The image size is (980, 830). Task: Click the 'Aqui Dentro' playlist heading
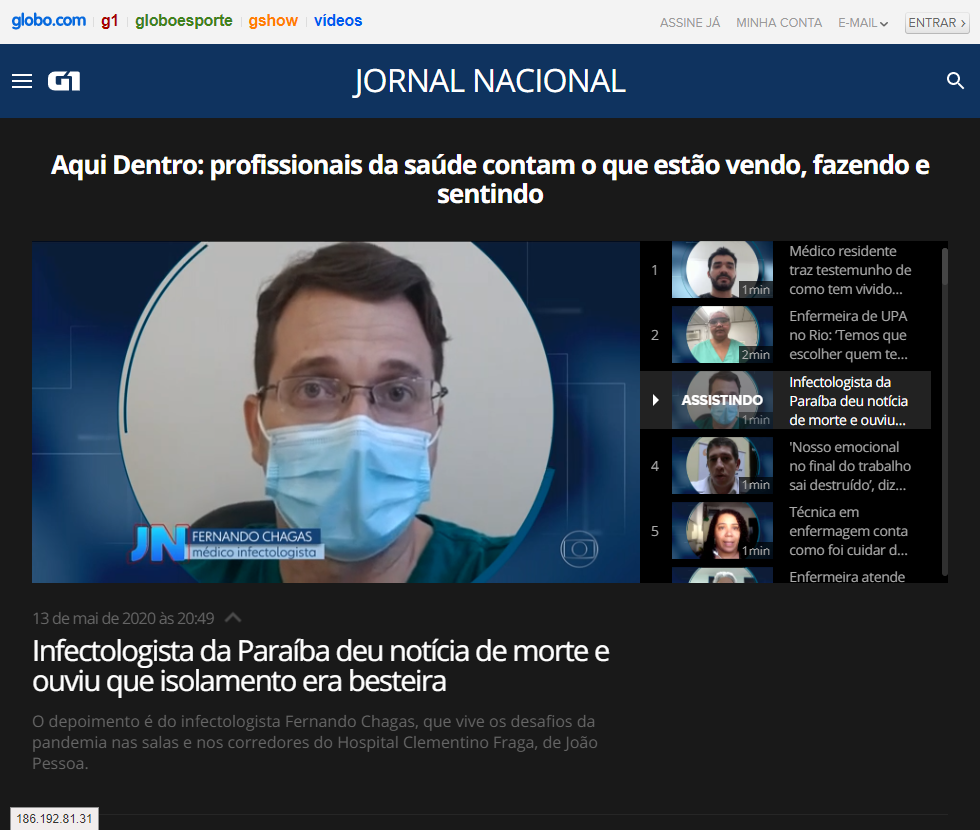[490, 179]
